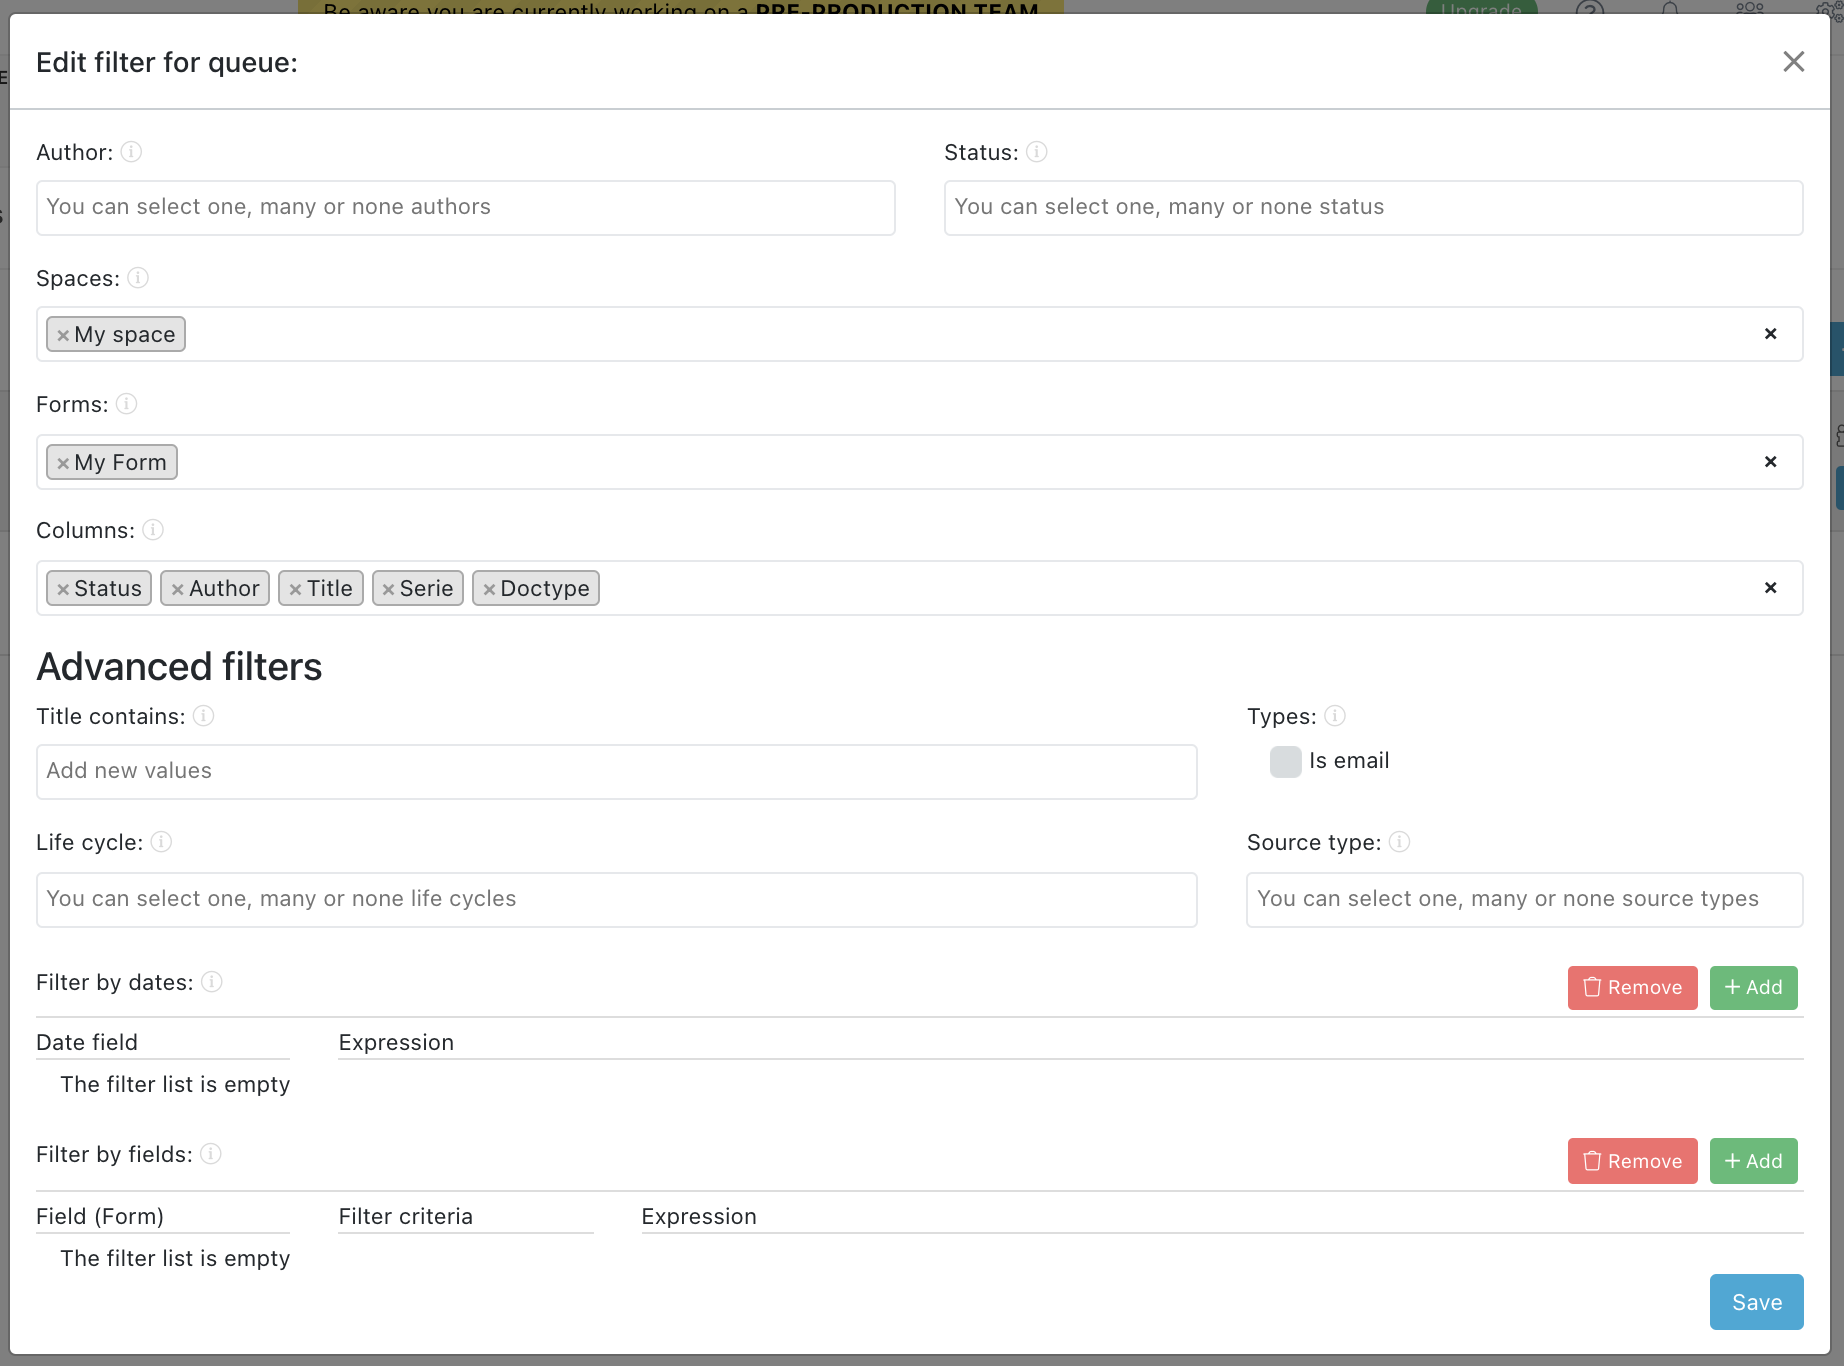Remove the Serie column tag
1844x1366 pixels.
[389, 588]
